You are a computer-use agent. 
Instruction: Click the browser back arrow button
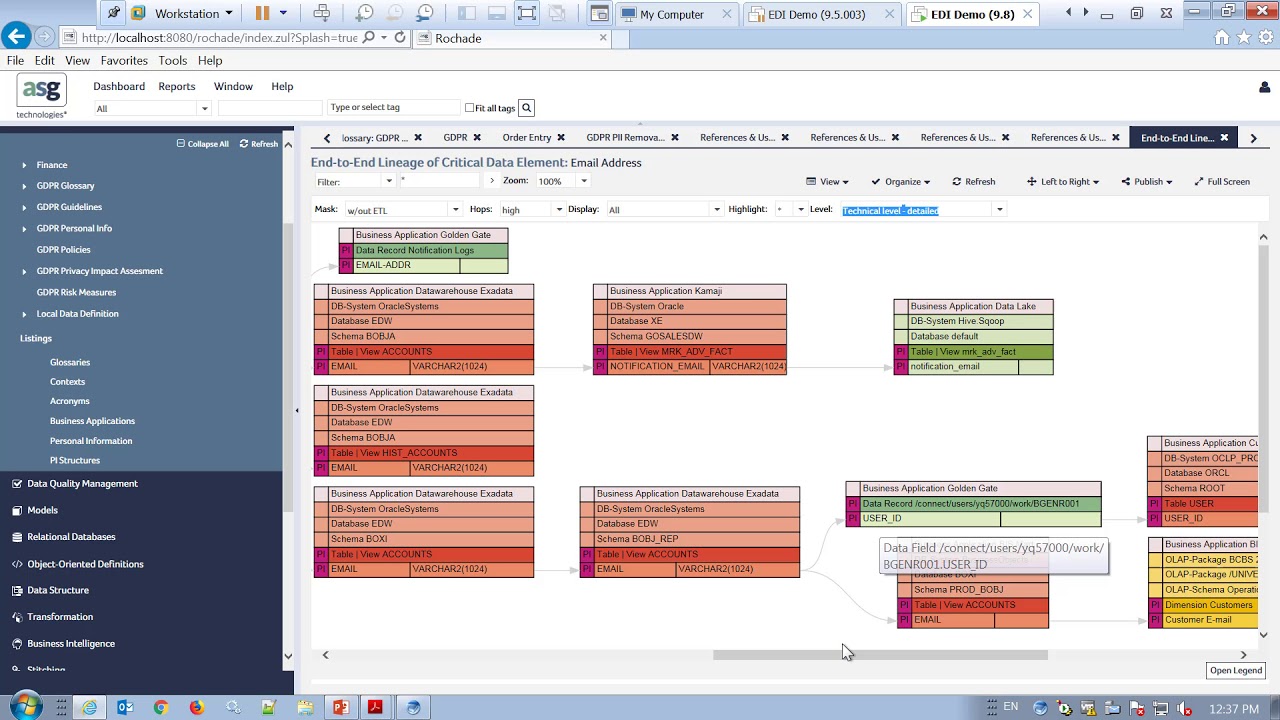pyautogui.click(x=15, y=37)
